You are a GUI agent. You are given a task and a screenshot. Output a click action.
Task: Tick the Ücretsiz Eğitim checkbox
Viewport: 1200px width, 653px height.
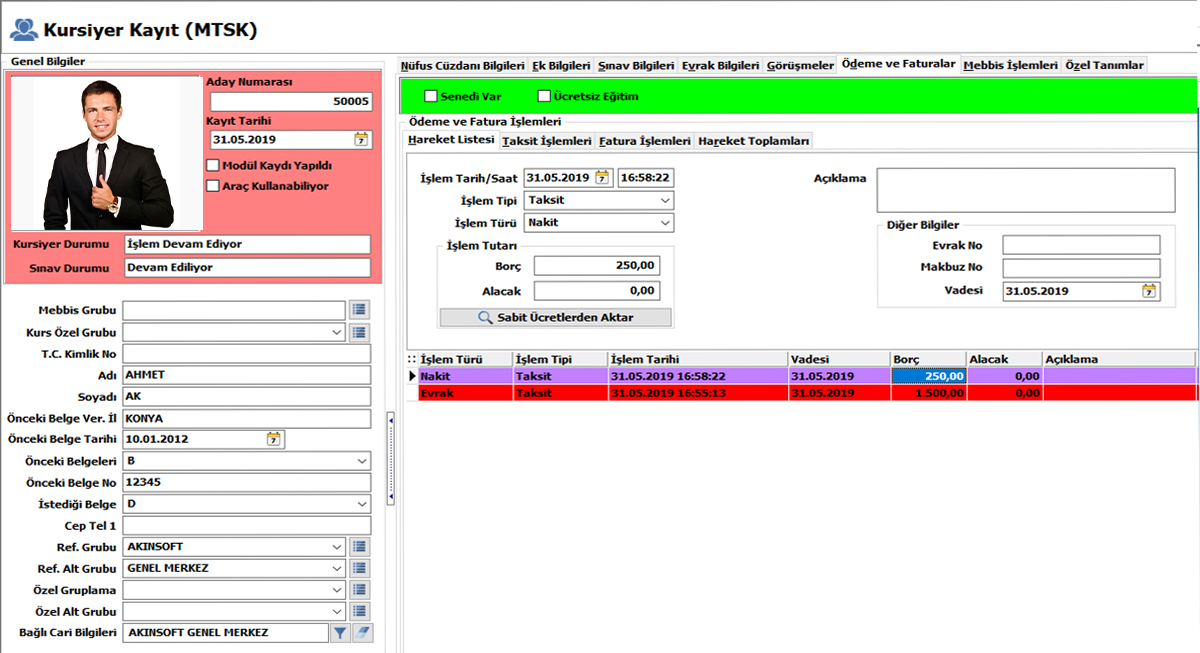(544, 97)
